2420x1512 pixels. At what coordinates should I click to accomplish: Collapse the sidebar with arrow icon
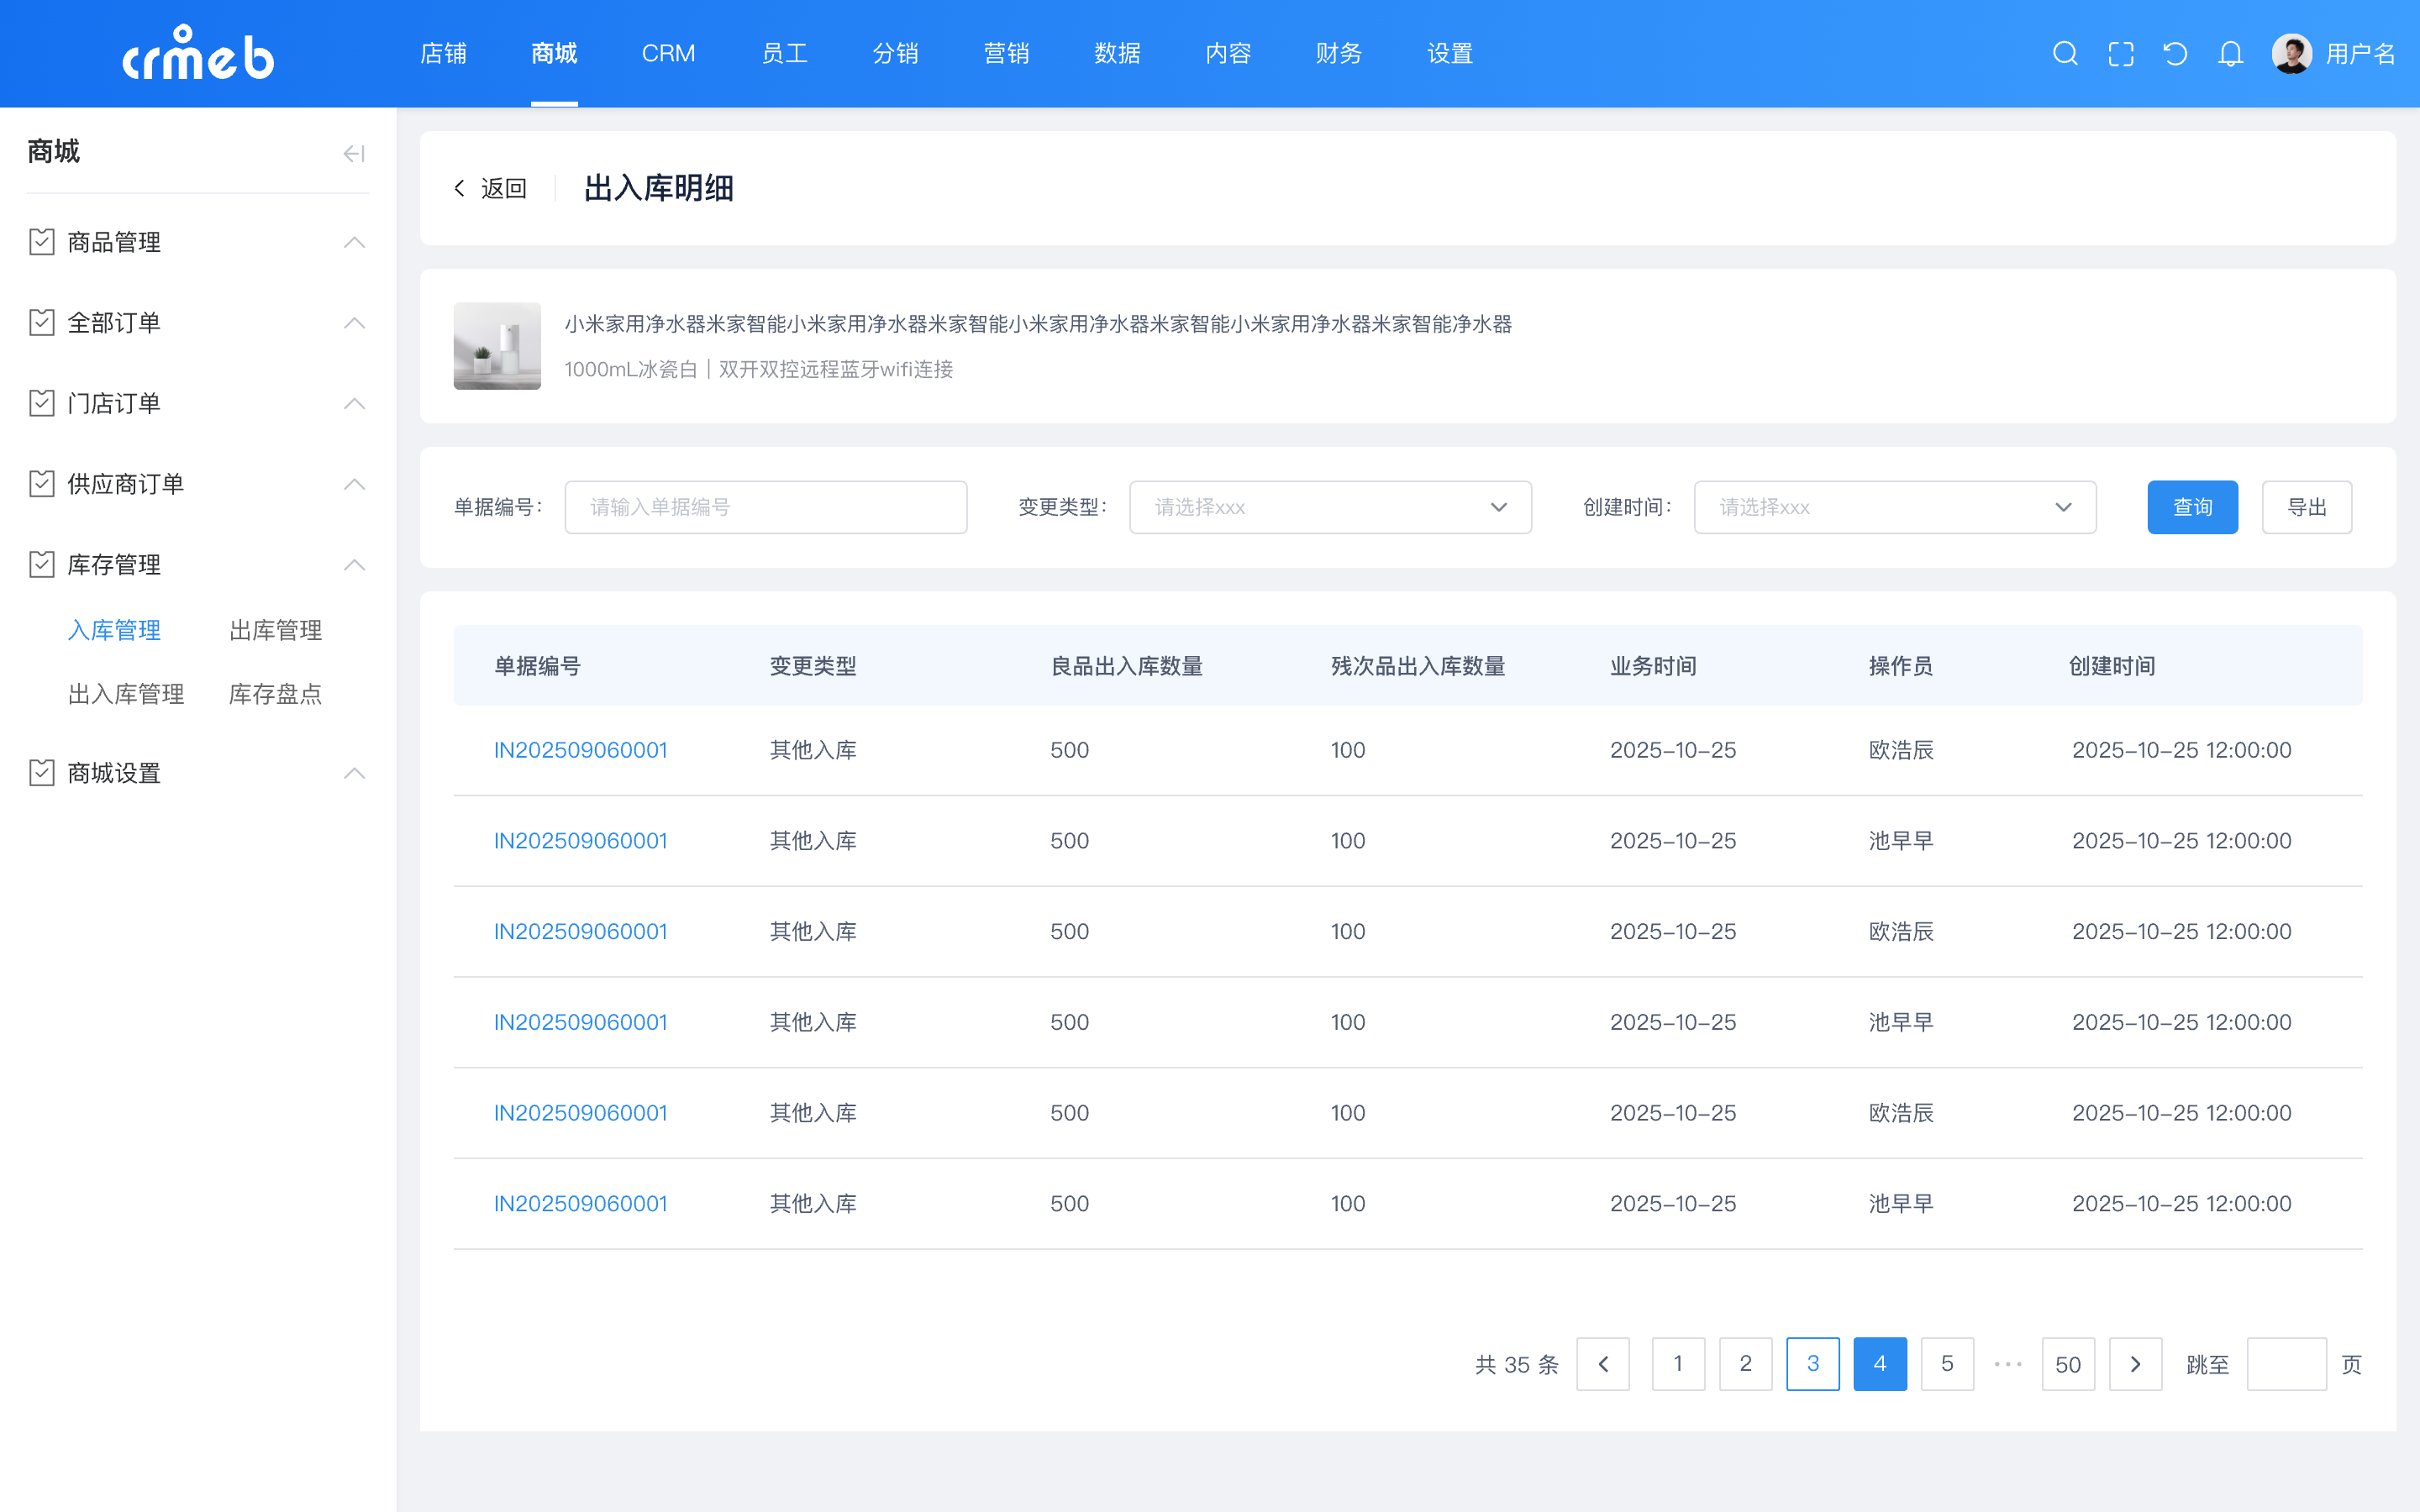click(354, 153)
